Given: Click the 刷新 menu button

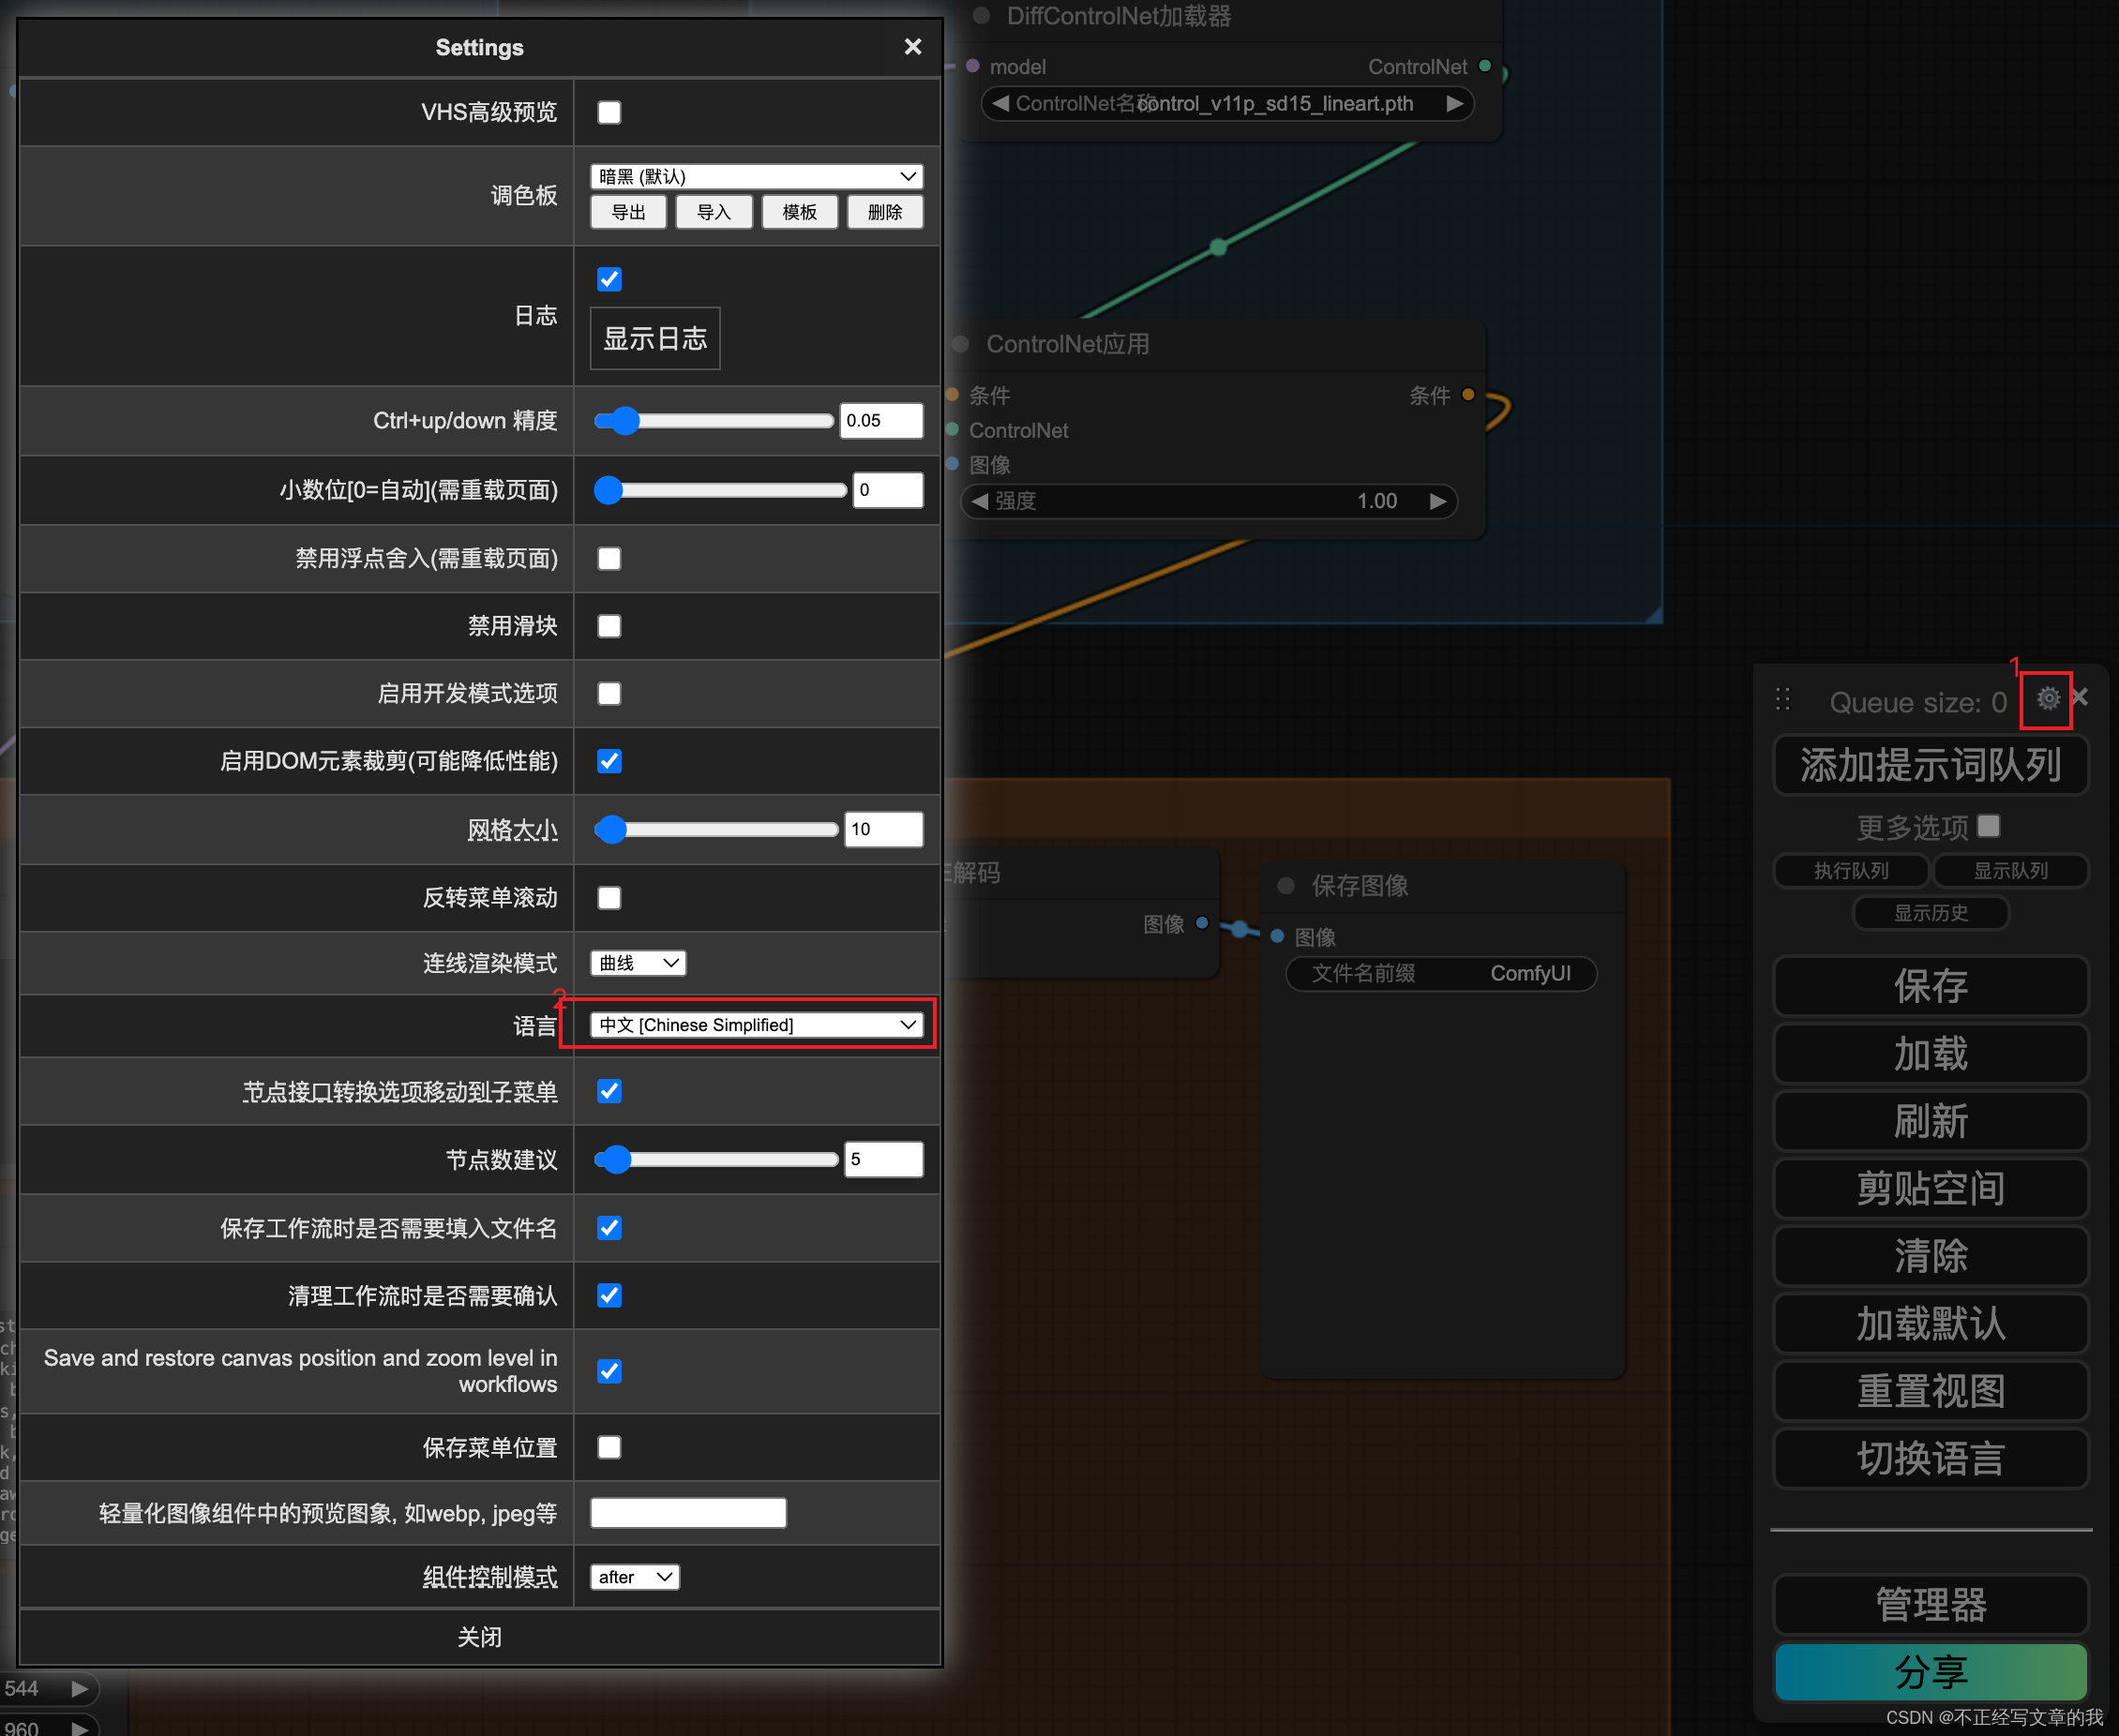Looking at the screenshot, I should tap(1931, 1121).
